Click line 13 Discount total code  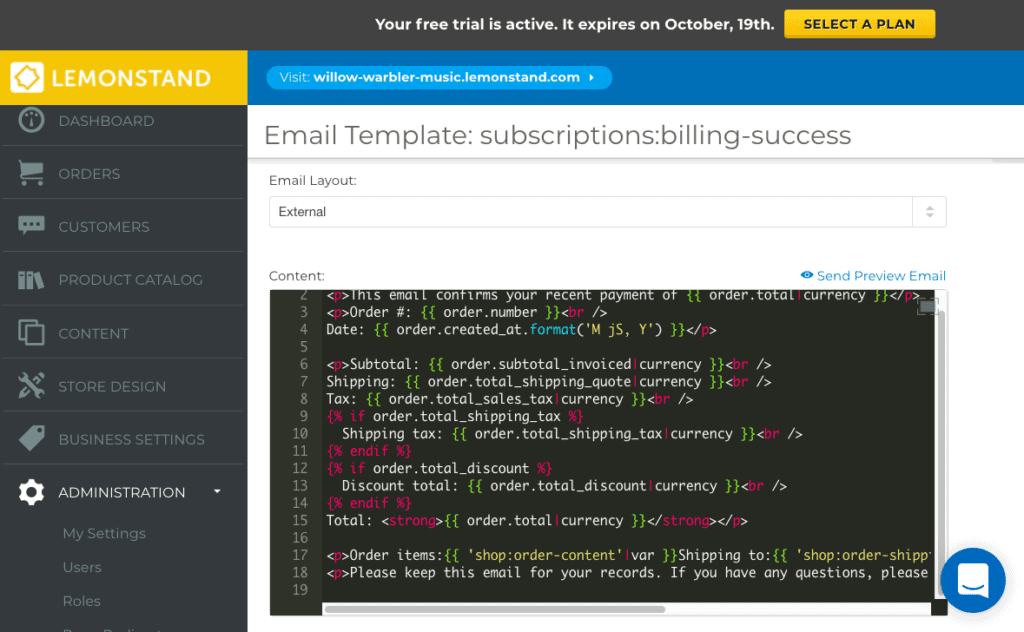[564, 486]
